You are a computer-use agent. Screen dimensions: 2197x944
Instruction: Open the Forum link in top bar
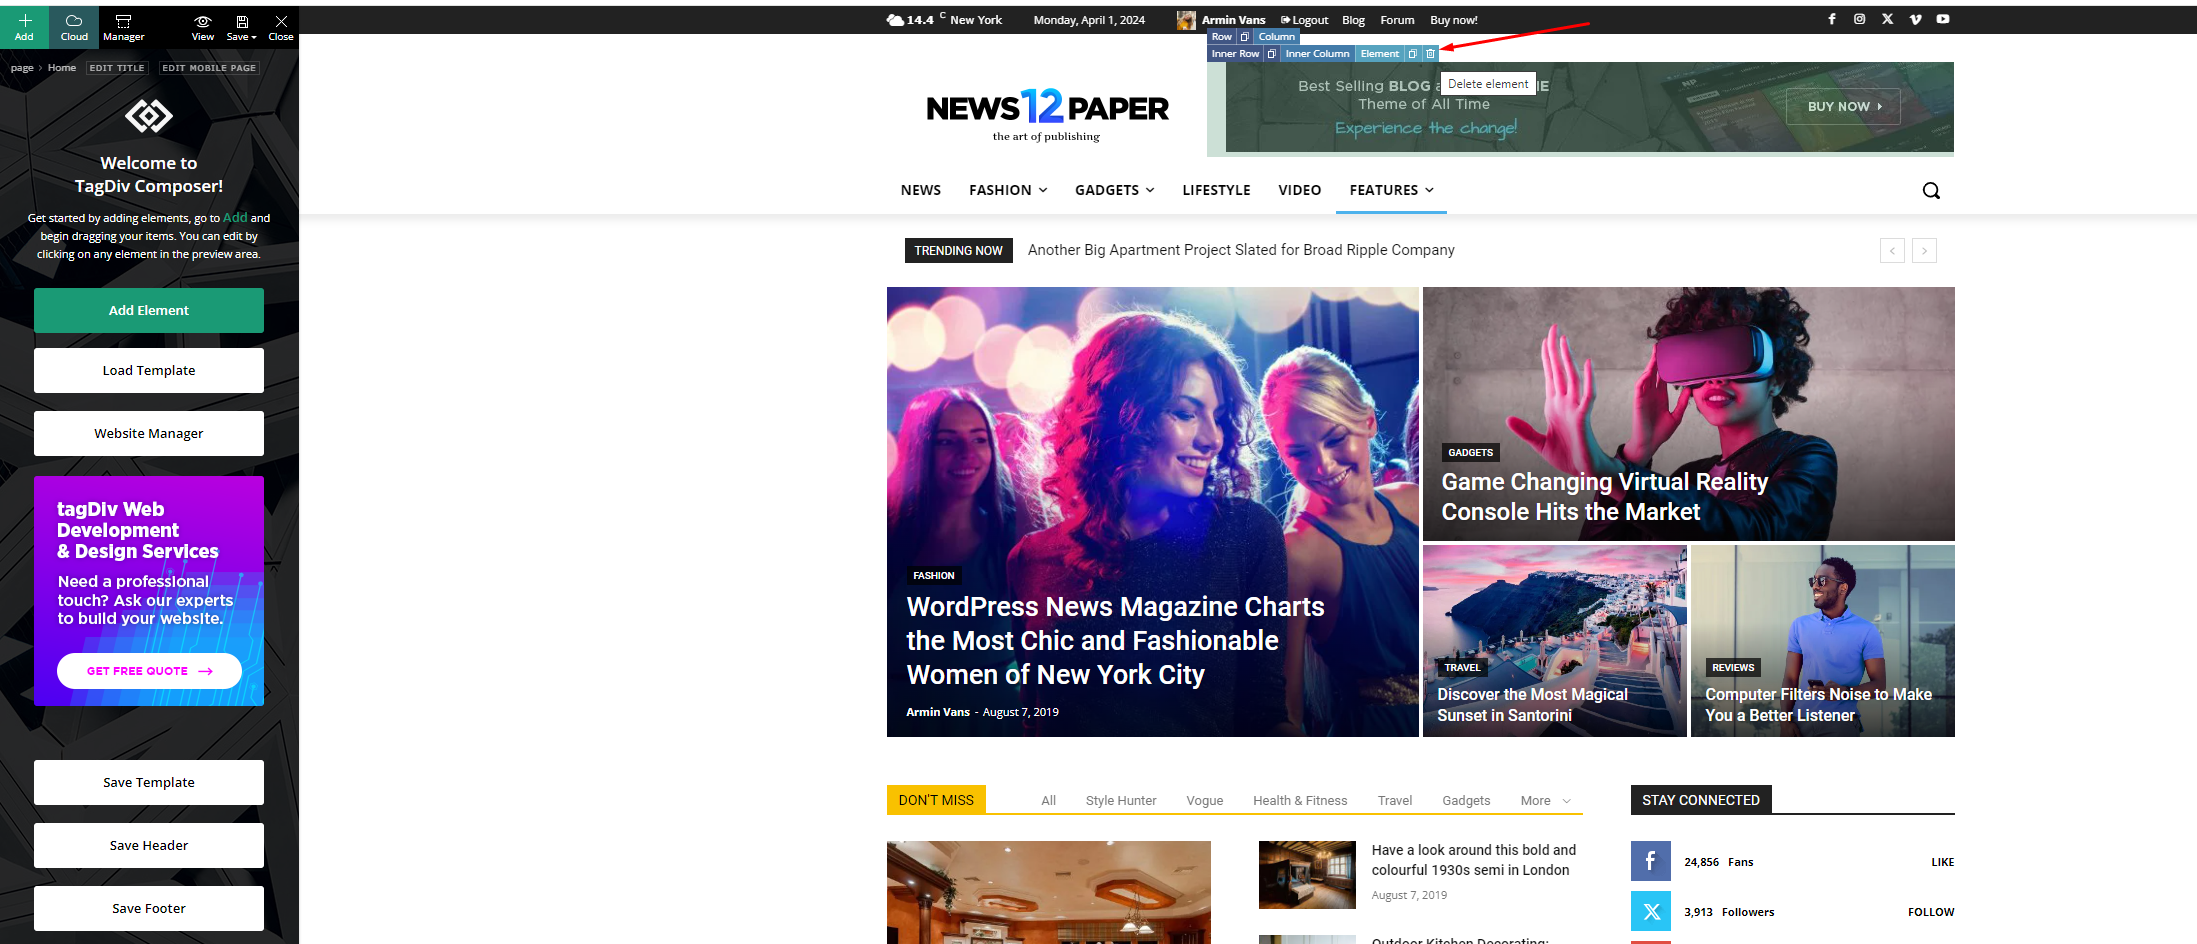point(1397,20)
